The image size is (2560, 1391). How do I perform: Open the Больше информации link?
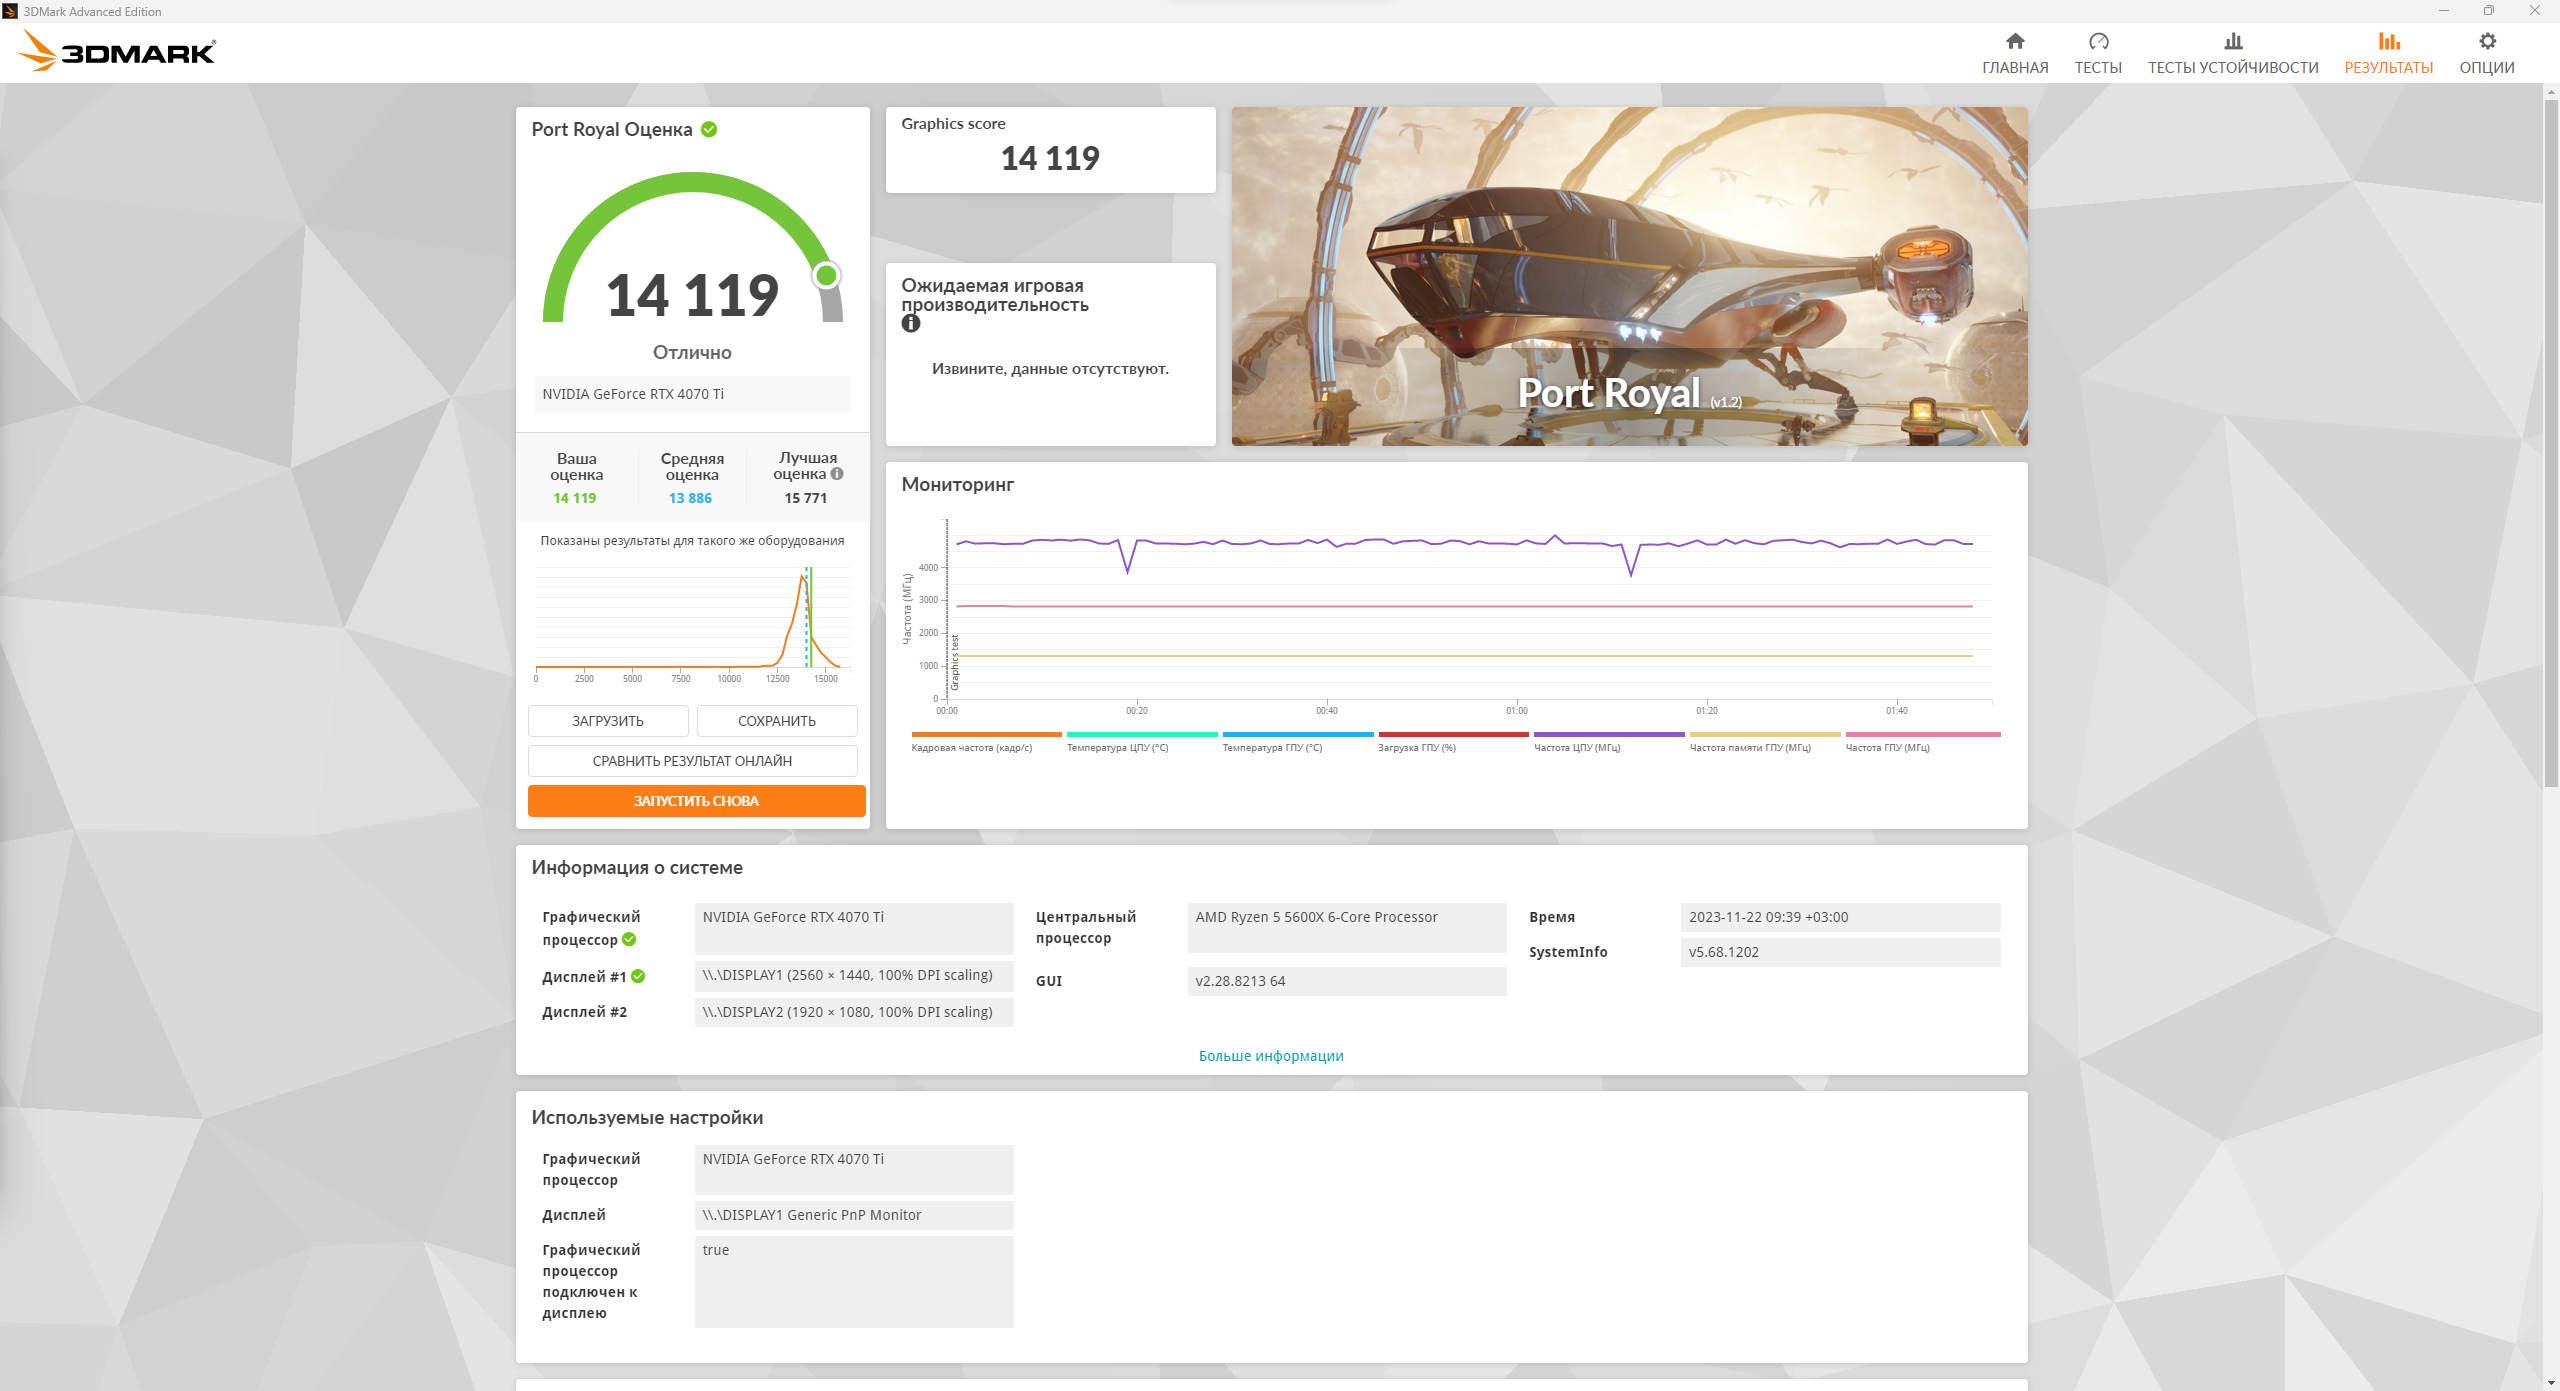point(1271,1056)
